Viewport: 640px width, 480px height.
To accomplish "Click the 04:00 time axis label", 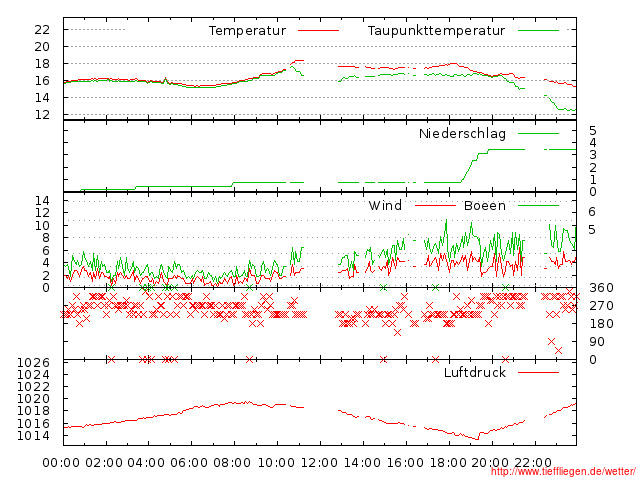I will point(146,463).
